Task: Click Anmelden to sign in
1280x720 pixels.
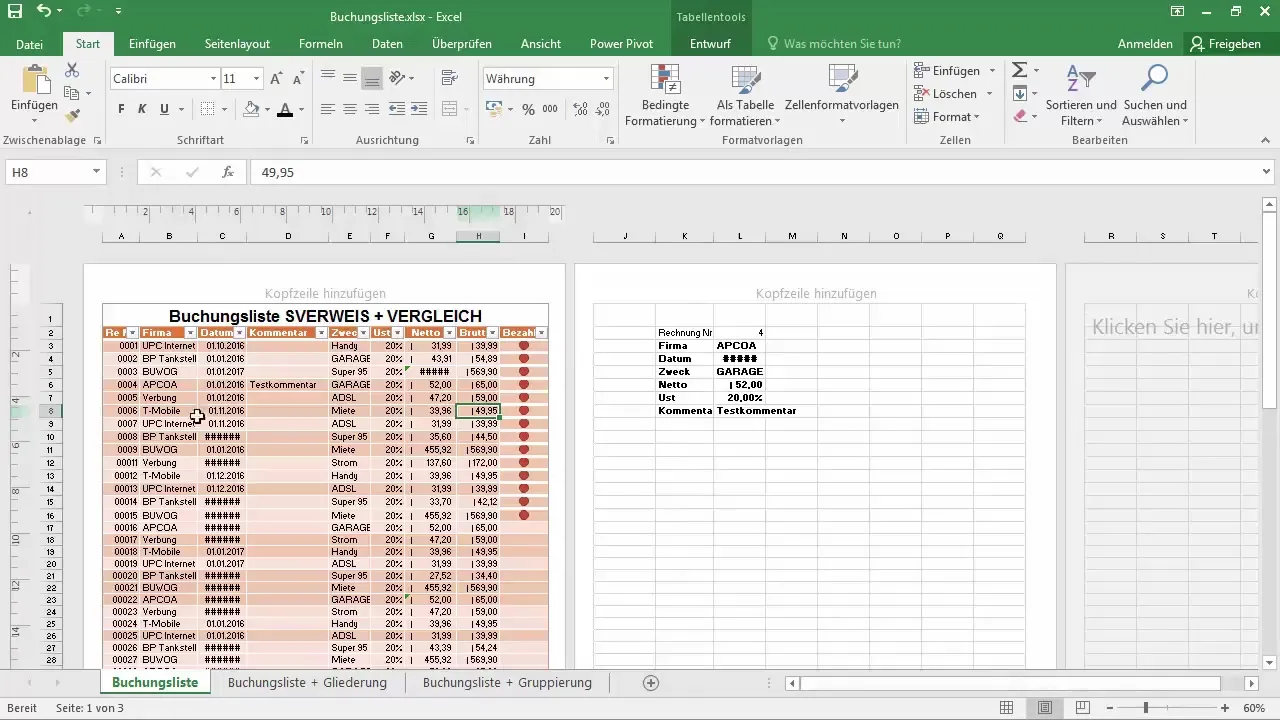Action: pyautogui.click(x=1145, y=44)
